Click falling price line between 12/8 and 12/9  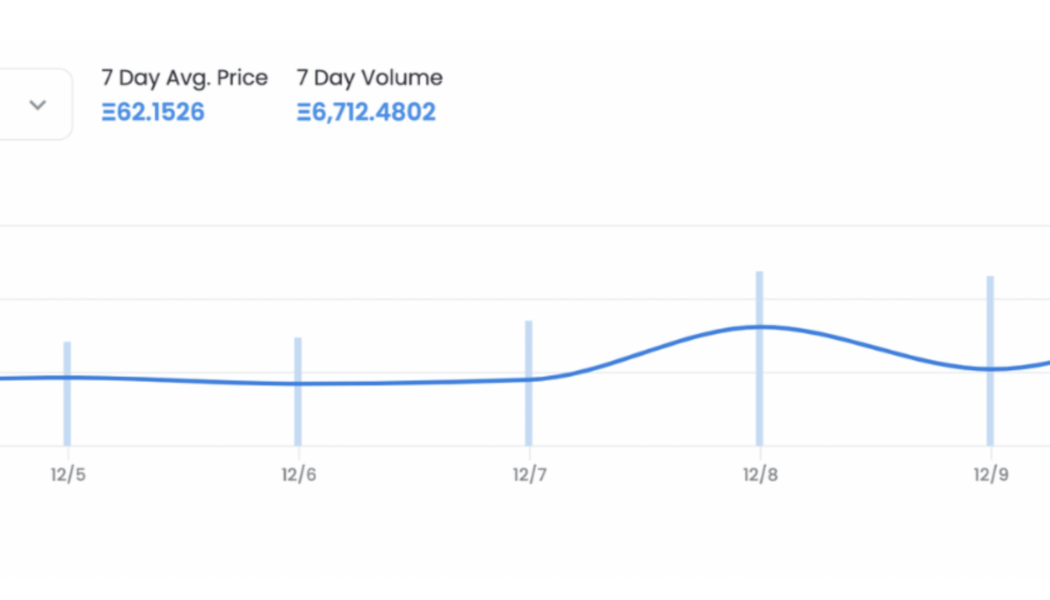(x=875, y=347)
